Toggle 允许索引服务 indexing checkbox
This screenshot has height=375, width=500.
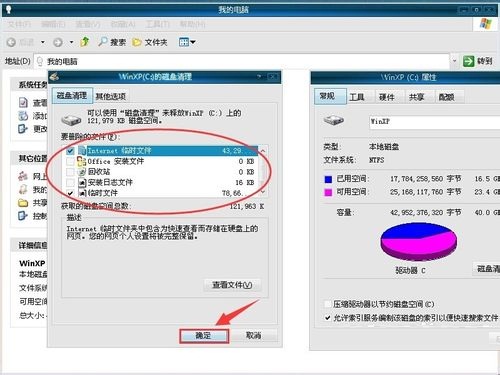click(x=328, y=318)
